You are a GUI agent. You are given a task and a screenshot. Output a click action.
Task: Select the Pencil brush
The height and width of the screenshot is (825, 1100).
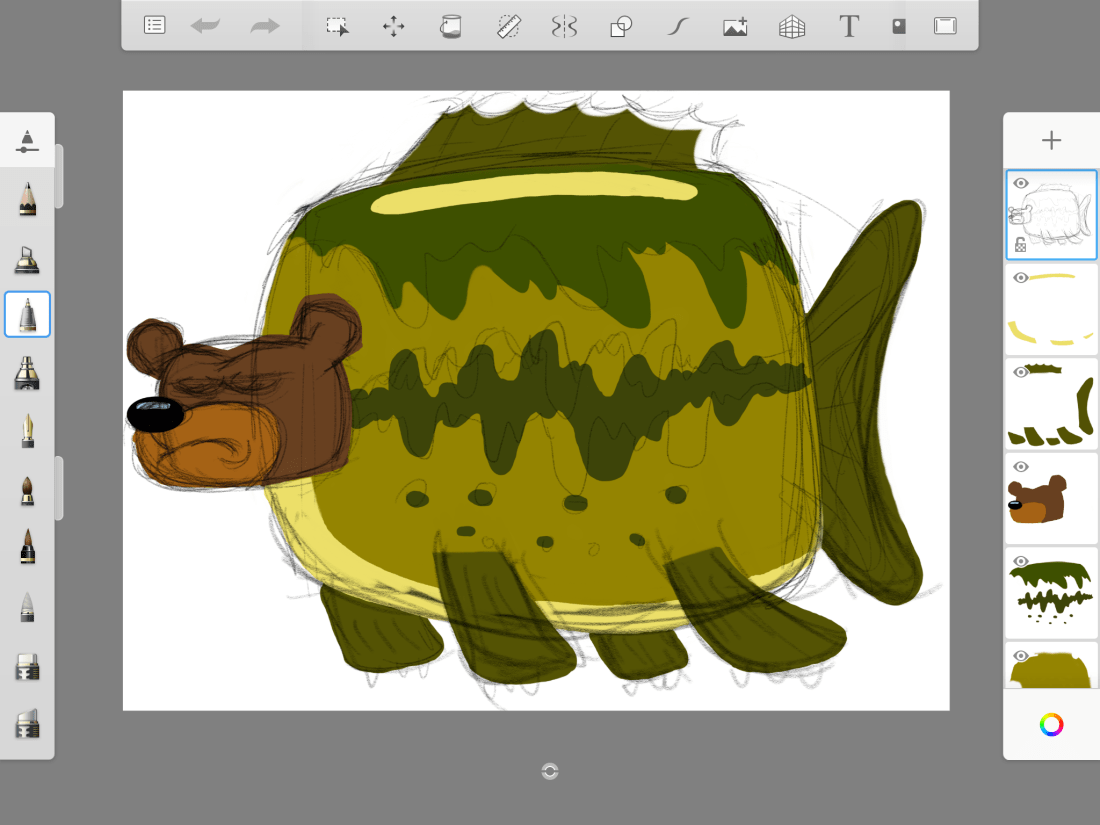tap(27, 199)
